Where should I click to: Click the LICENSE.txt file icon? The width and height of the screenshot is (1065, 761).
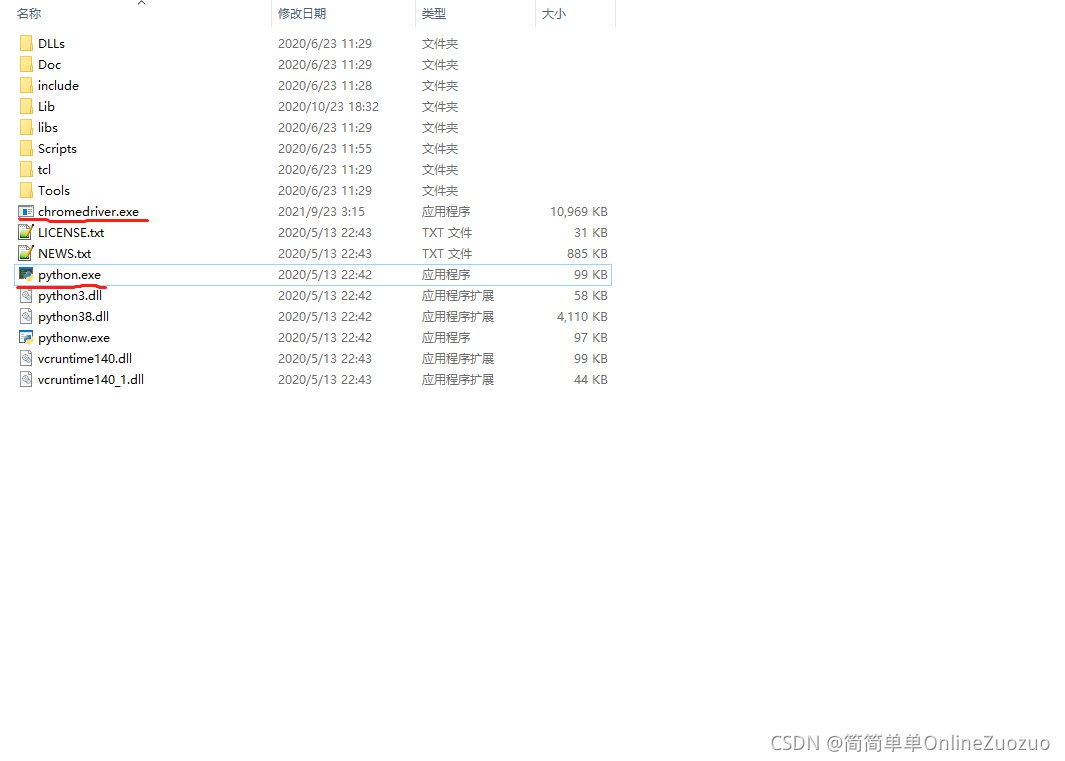26,233
